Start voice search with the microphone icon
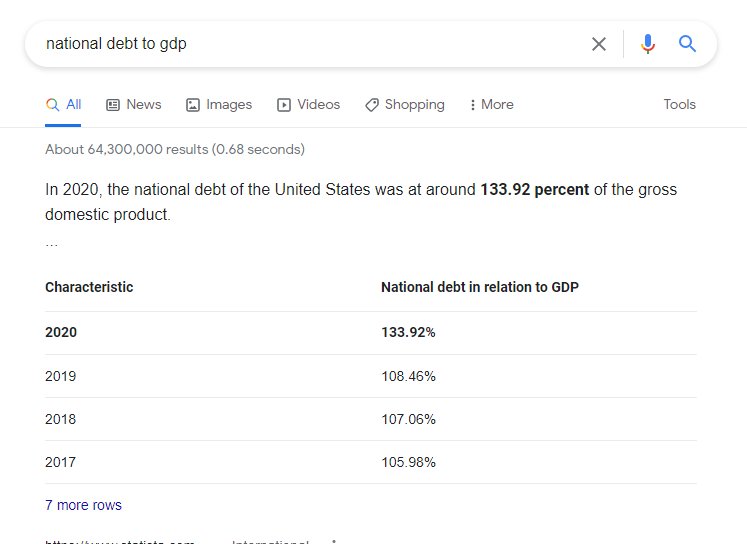Screen dimensions: 747x544 (x=647, y=44)
